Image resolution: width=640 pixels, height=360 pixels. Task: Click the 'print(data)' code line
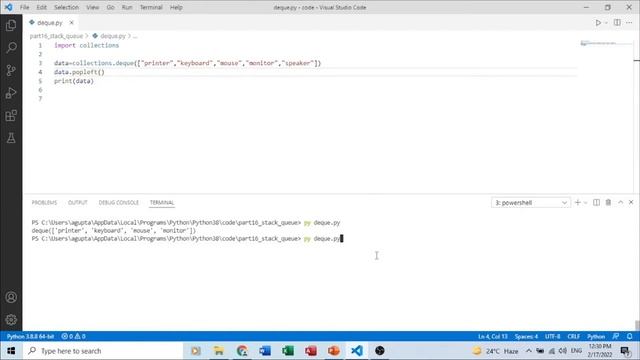74,81
